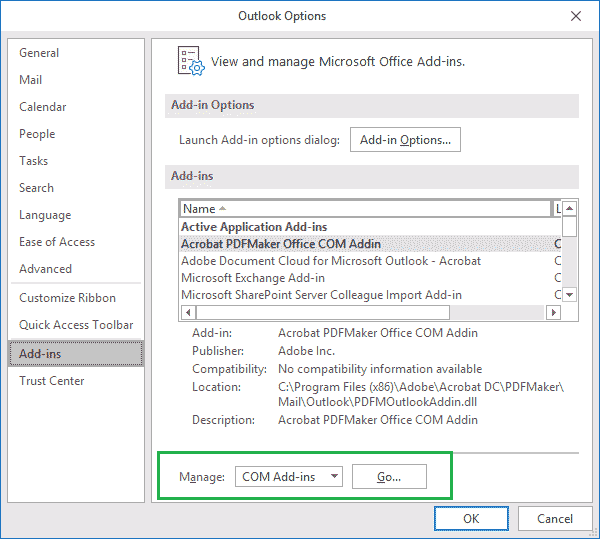Select Customize Ribbon category
This screenshot has height=539, width=600.
pyautogui.click(x=76, y=298)
